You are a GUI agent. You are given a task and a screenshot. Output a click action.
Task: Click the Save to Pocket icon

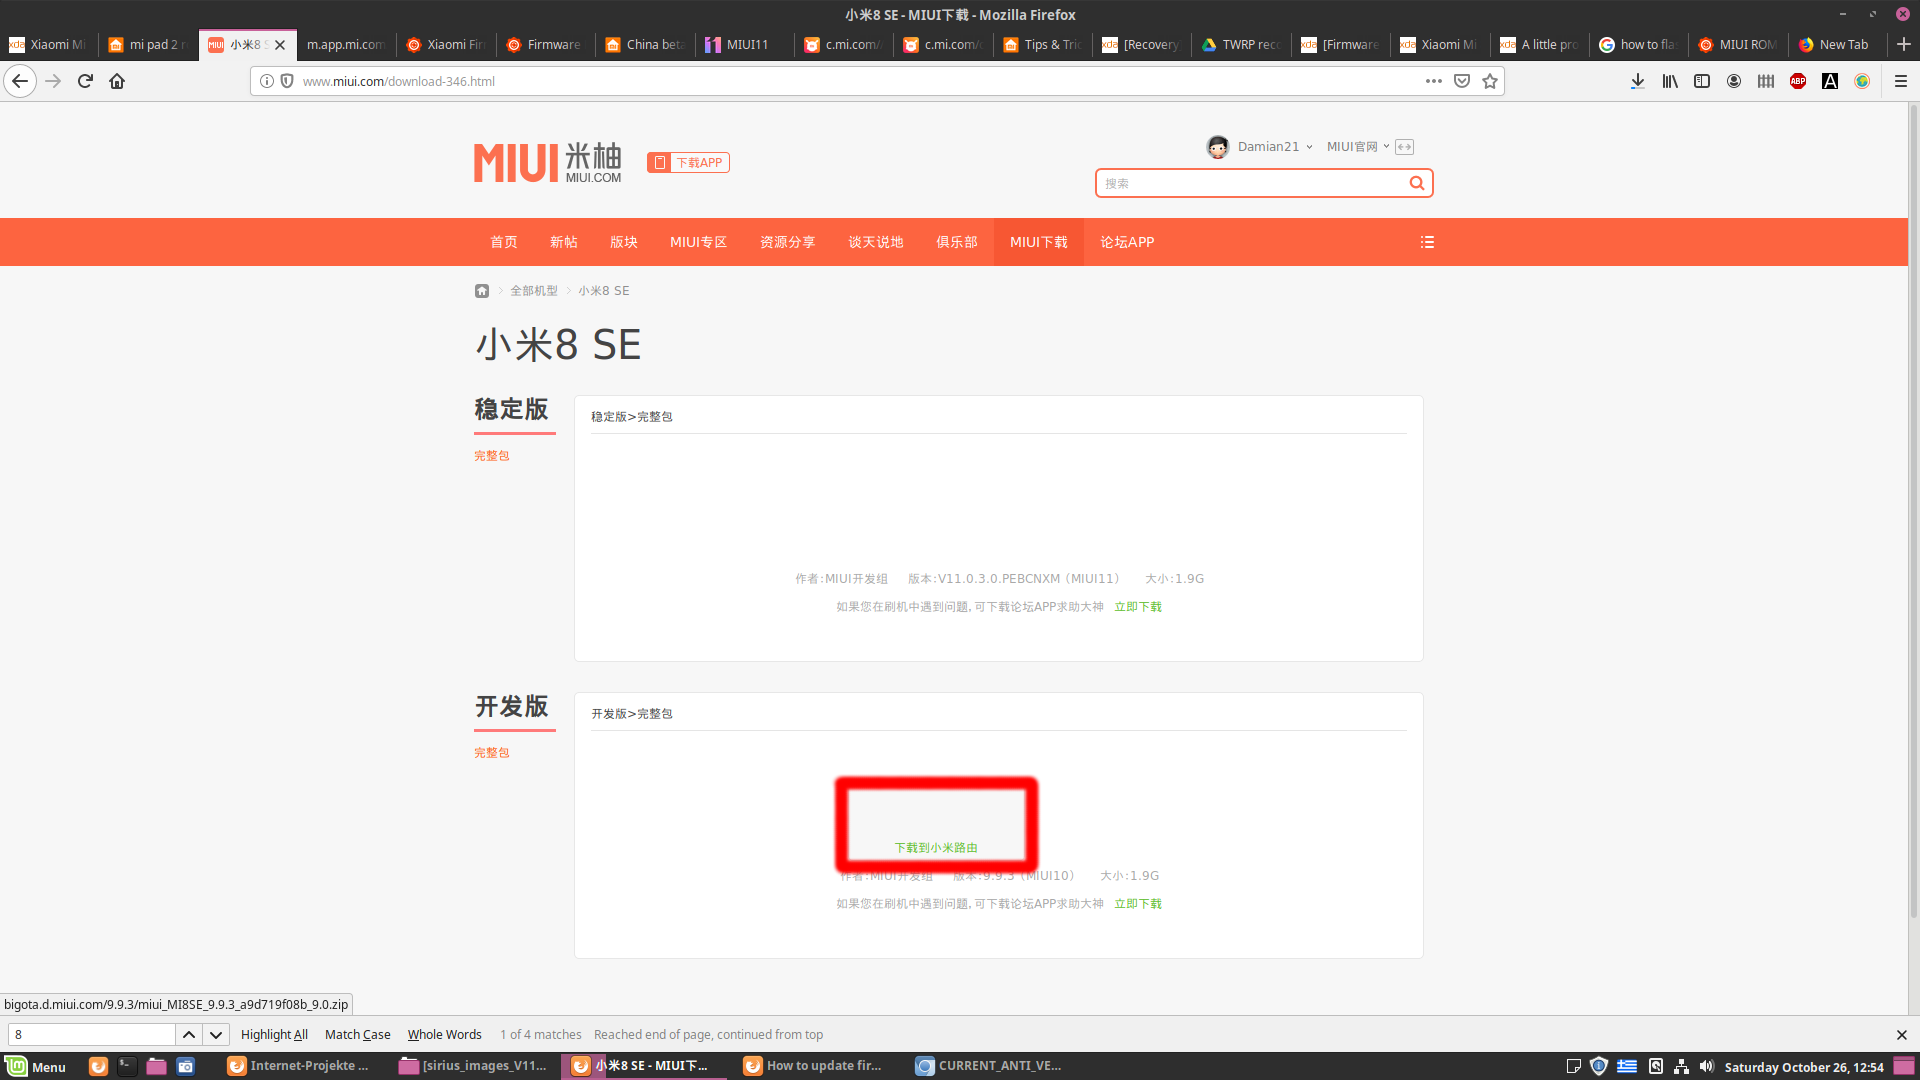pyautogui.click(x=1462, y=81)
